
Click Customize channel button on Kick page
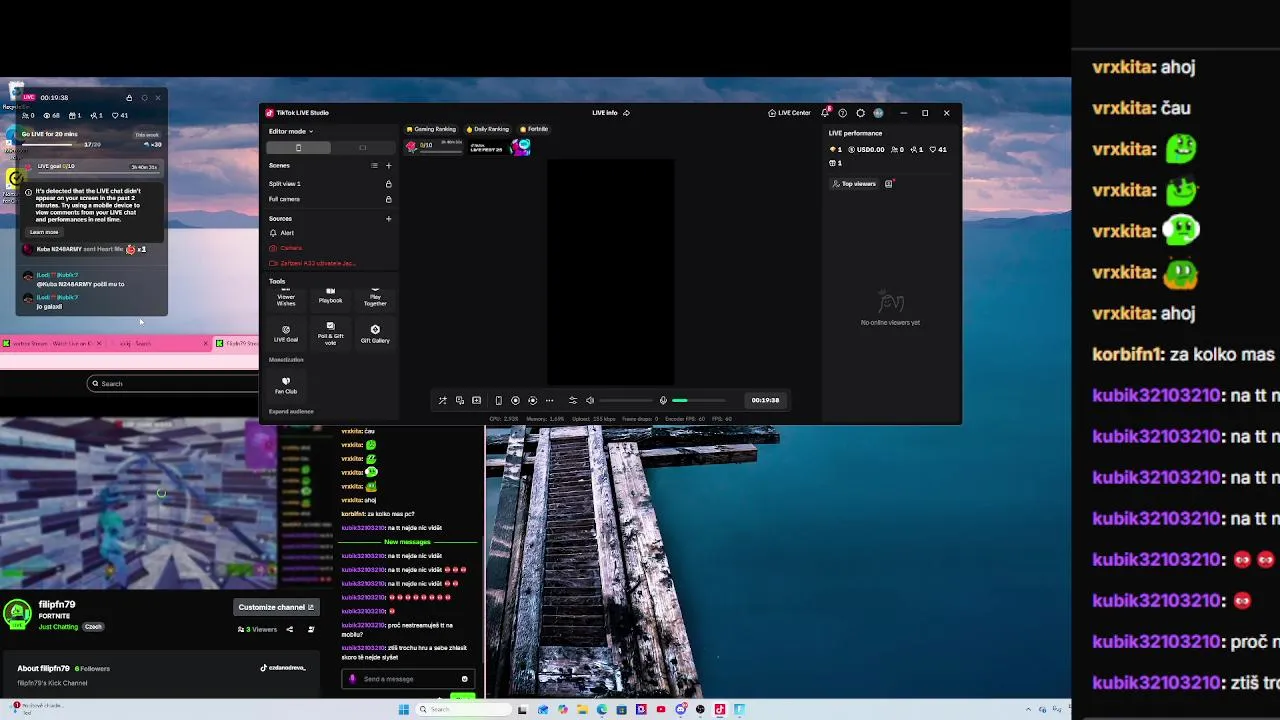coord(277,607)
